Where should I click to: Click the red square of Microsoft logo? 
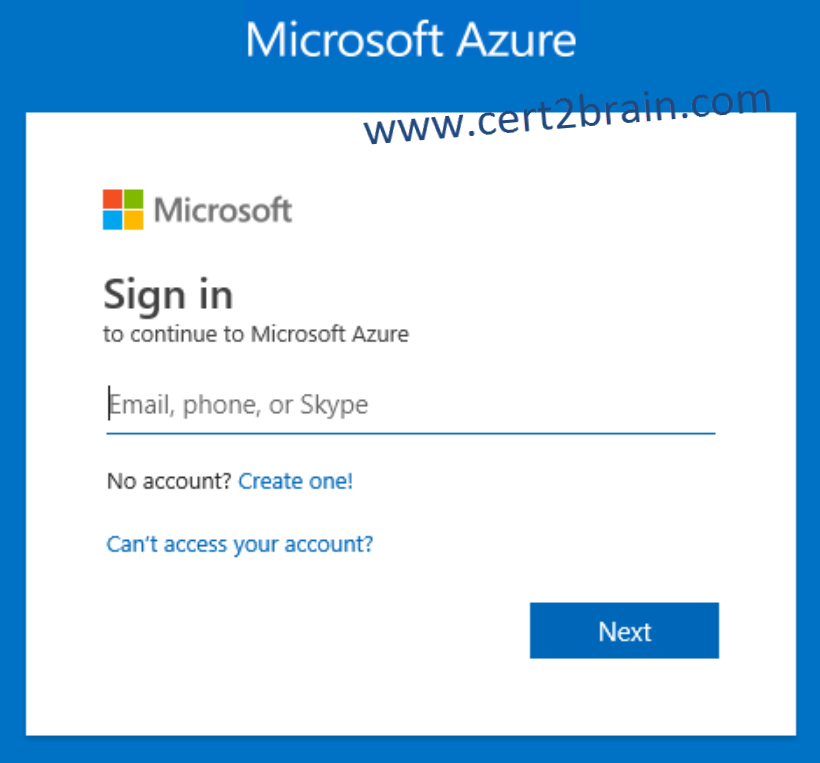pos(112,199)
